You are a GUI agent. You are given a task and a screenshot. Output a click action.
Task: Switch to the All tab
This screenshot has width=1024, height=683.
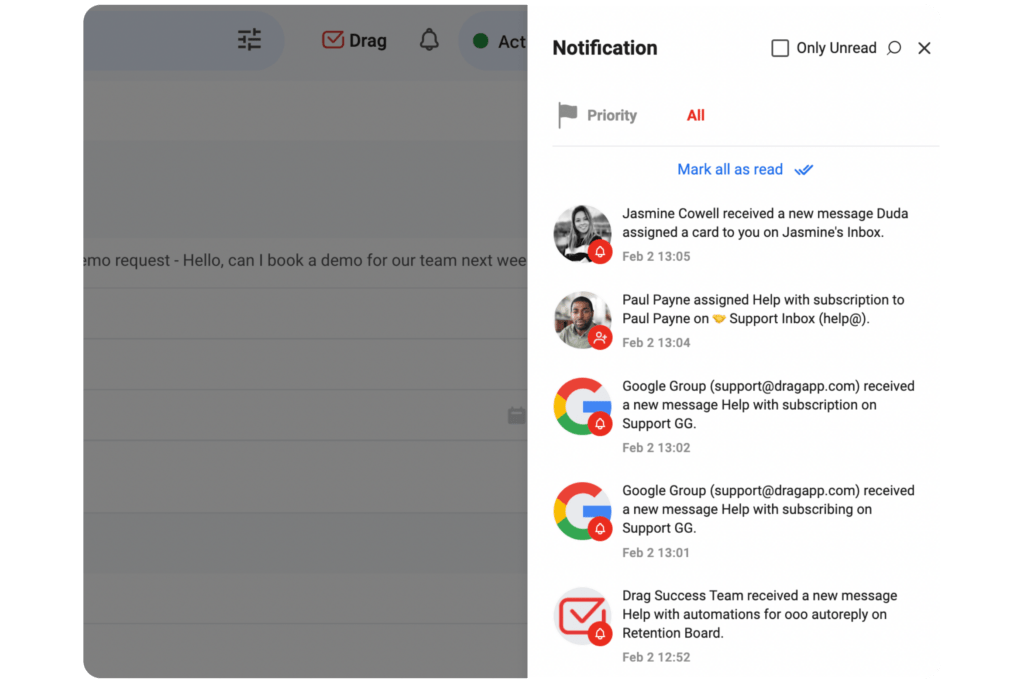click(696, 116)
